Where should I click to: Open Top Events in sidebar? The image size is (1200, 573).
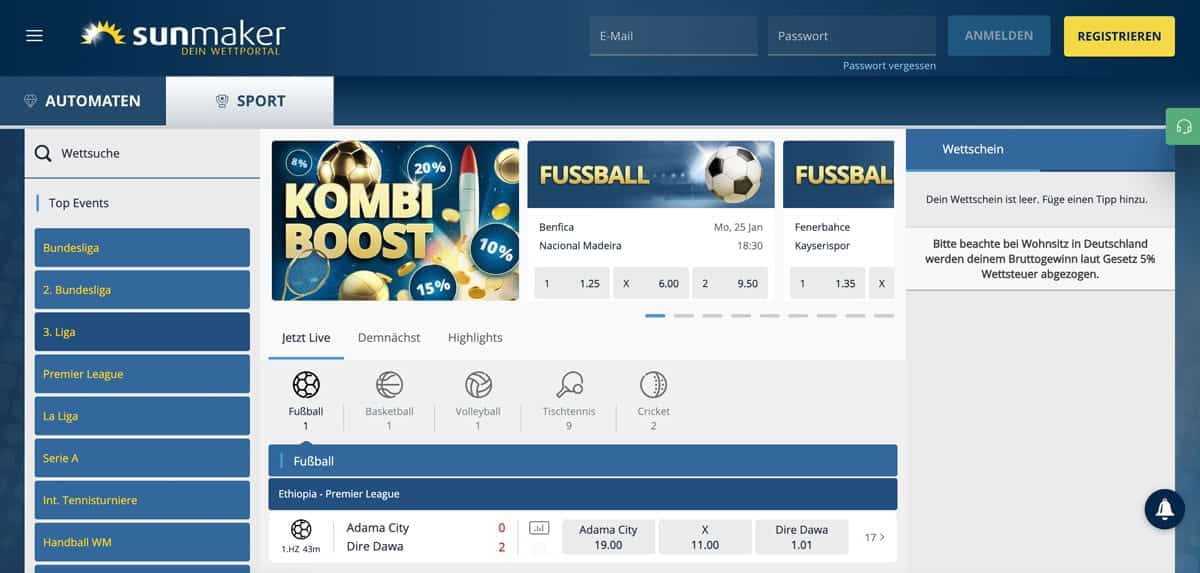coord(79,203)
